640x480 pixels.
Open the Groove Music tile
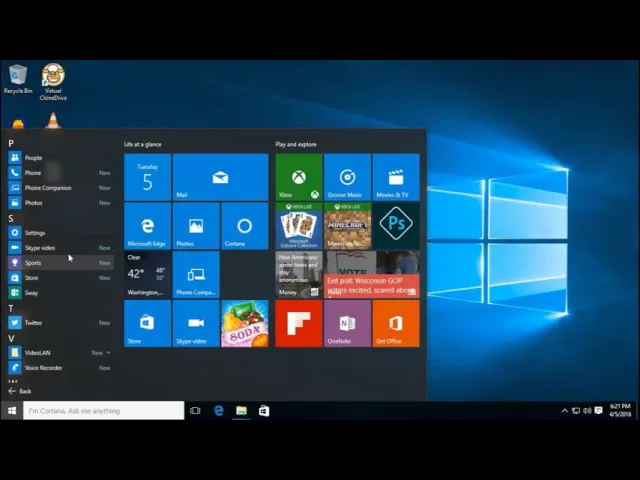[347, 177]
